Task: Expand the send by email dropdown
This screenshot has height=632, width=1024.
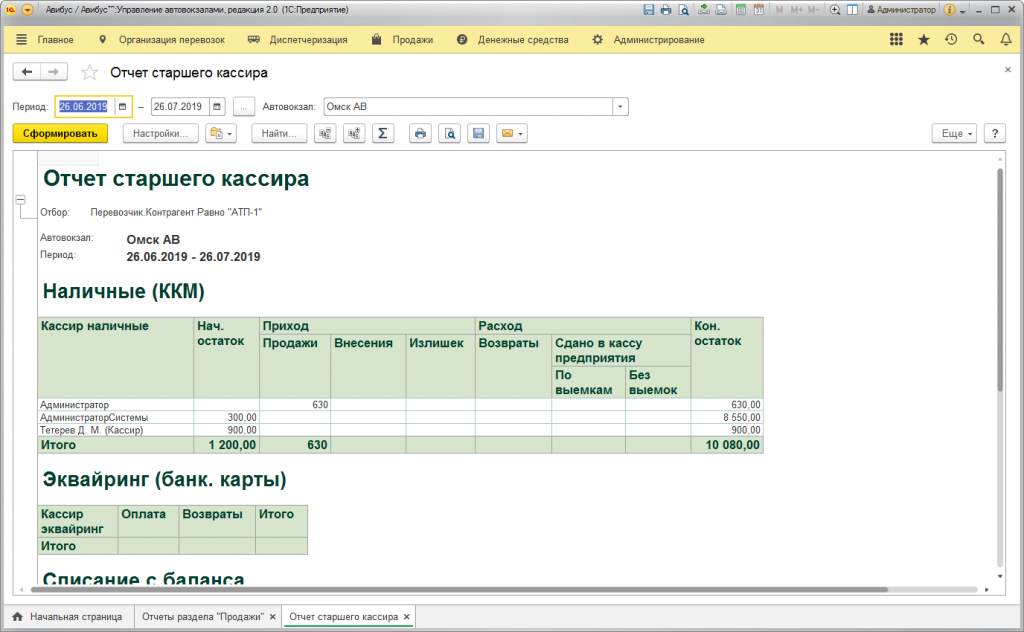Action: pyautogui.click(x=521, y=133)
